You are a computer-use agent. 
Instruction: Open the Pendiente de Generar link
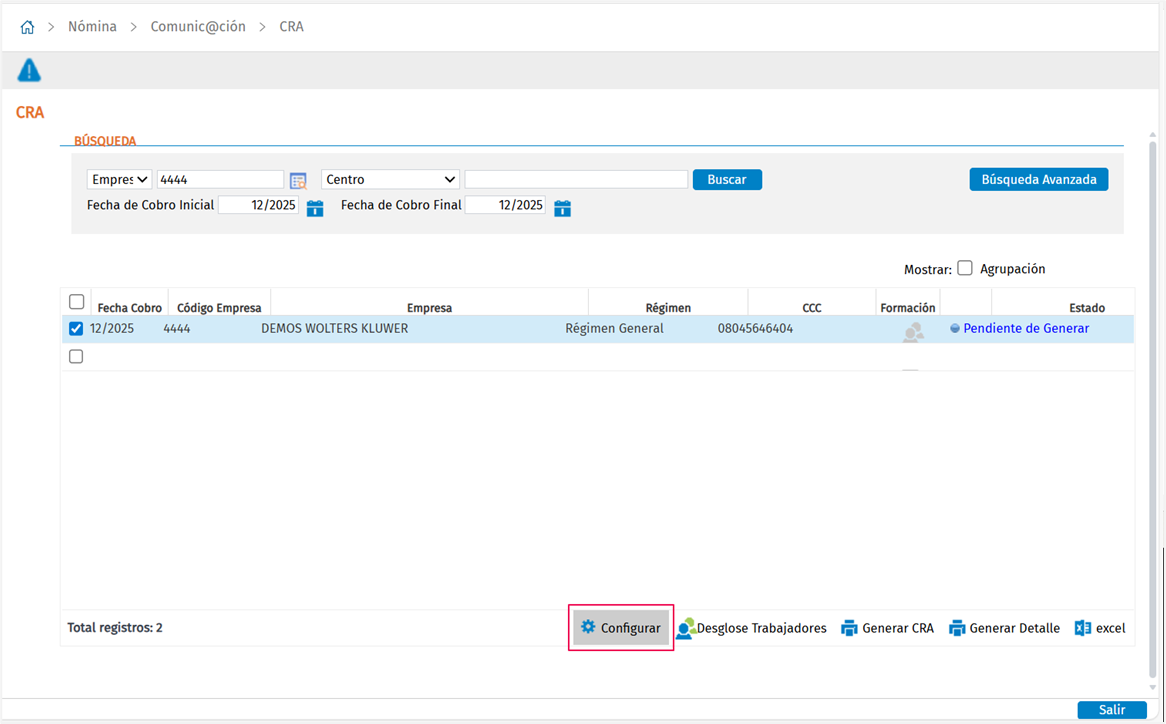coord(1026,329)
